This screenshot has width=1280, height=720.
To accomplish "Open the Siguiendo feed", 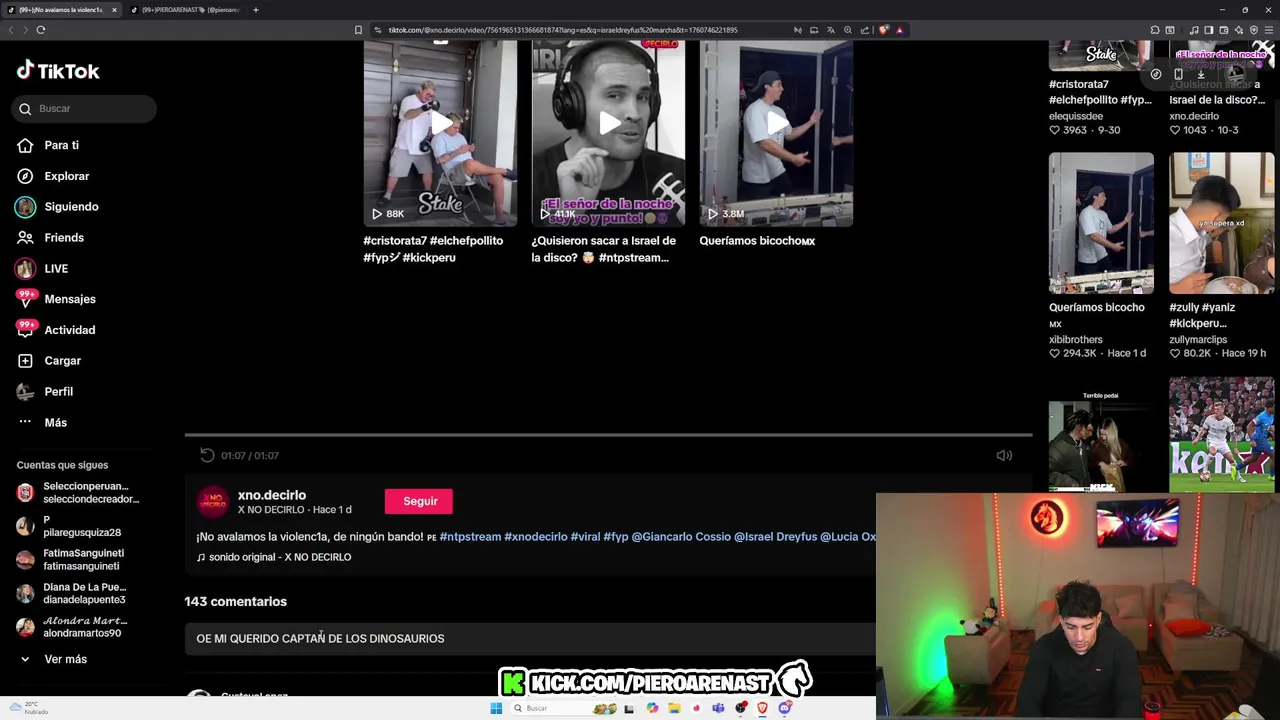I will click(71, 207).
